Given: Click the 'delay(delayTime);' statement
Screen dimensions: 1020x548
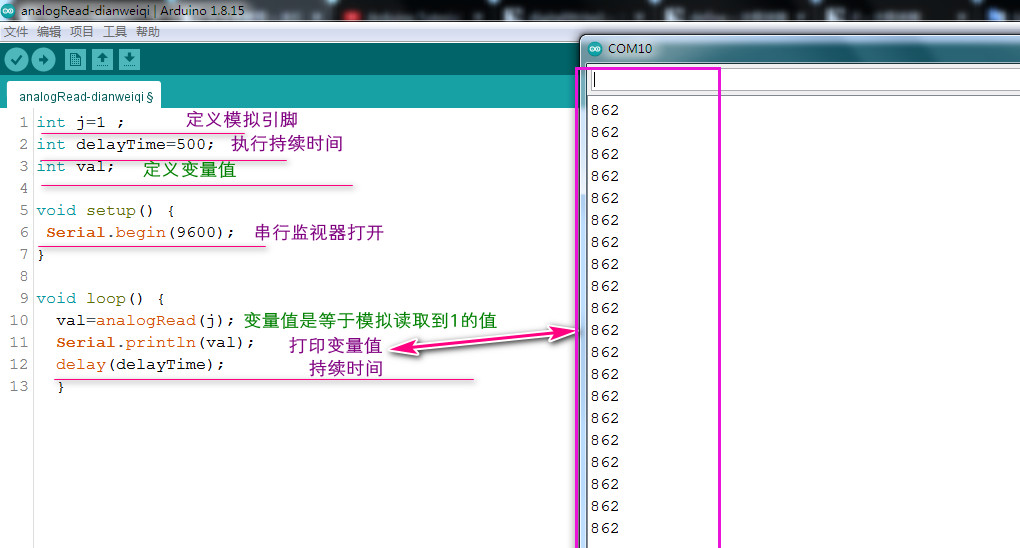Looking at the screenshot, I should coord(140,365).
